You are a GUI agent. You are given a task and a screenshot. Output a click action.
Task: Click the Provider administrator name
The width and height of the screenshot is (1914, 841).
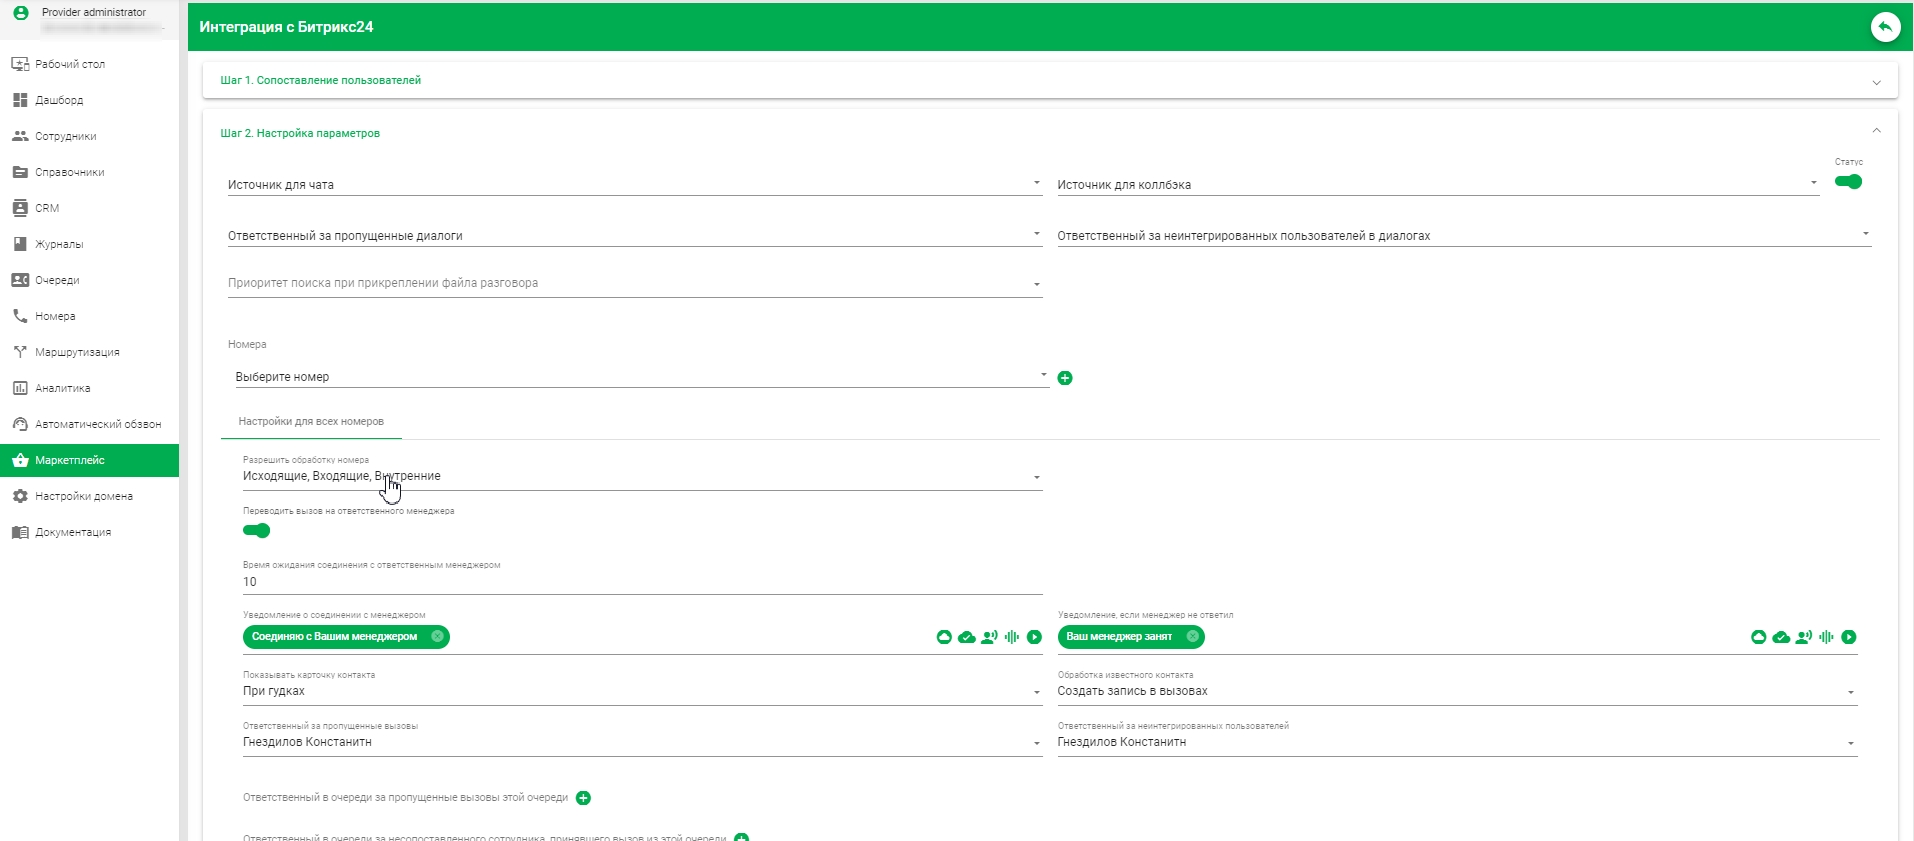coord(94,12)
